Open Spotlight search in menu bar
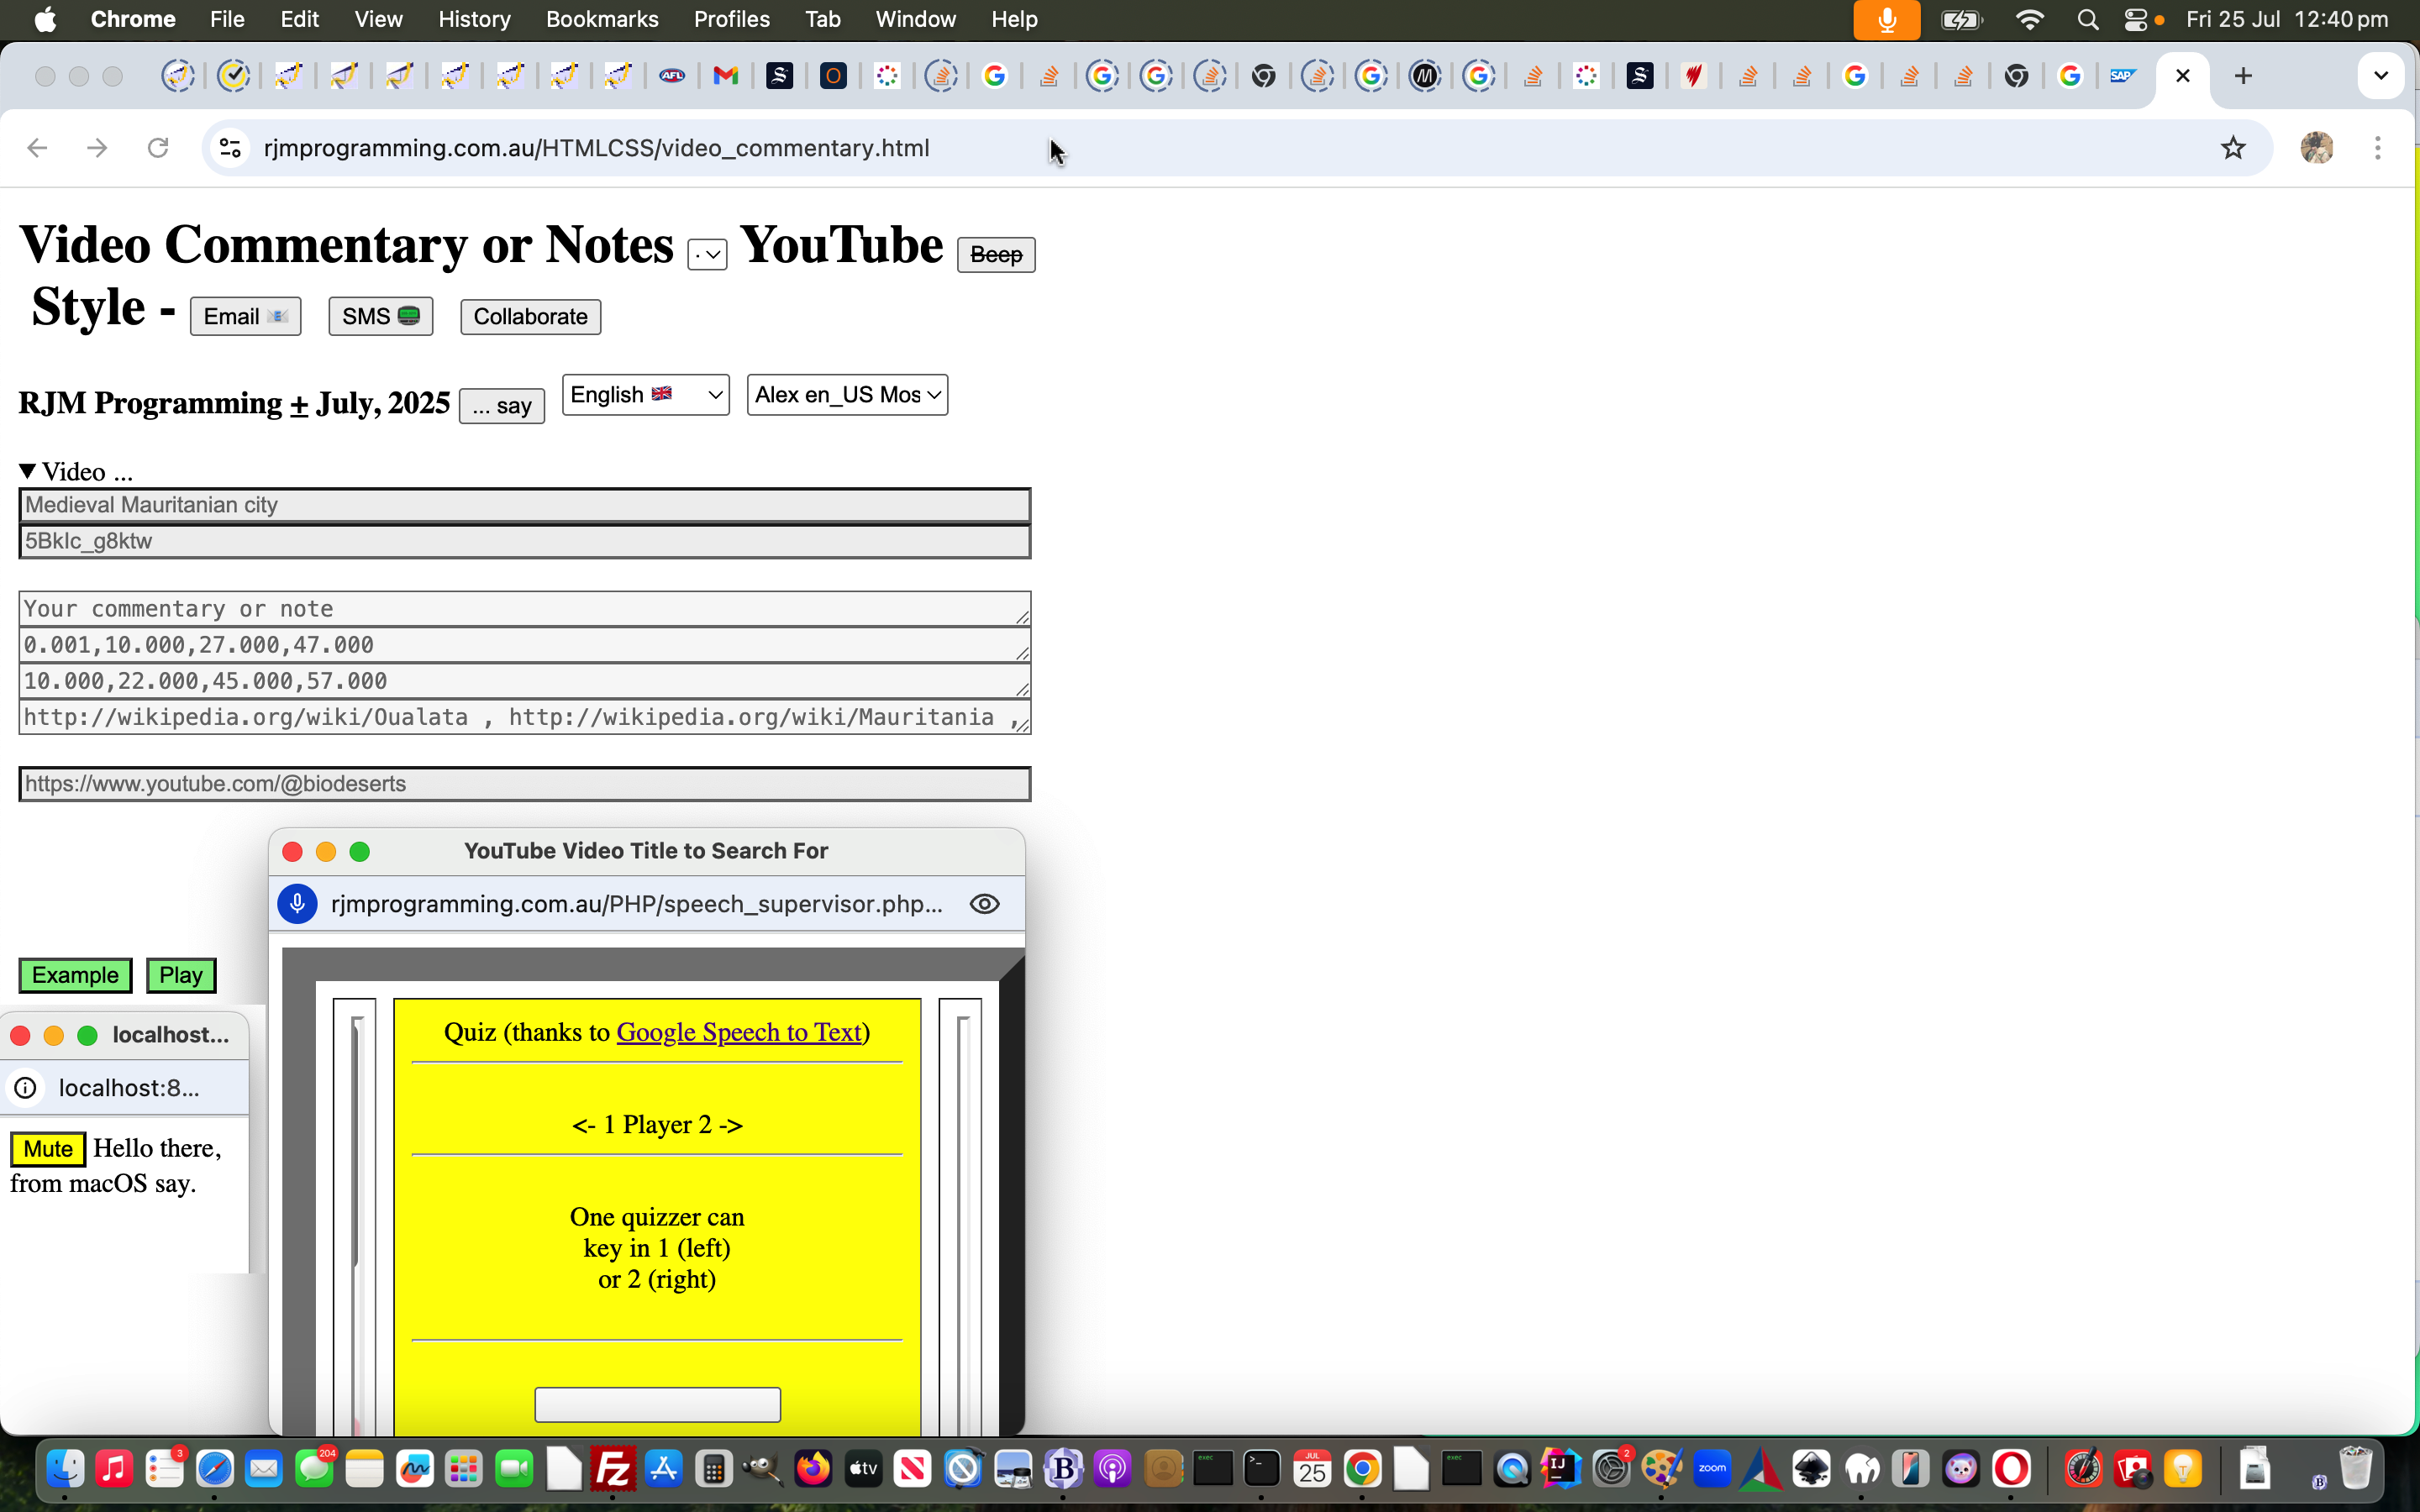The width and height of the screenshot is (2420, 1512). pyautogui.click(x=2087, y=20)
